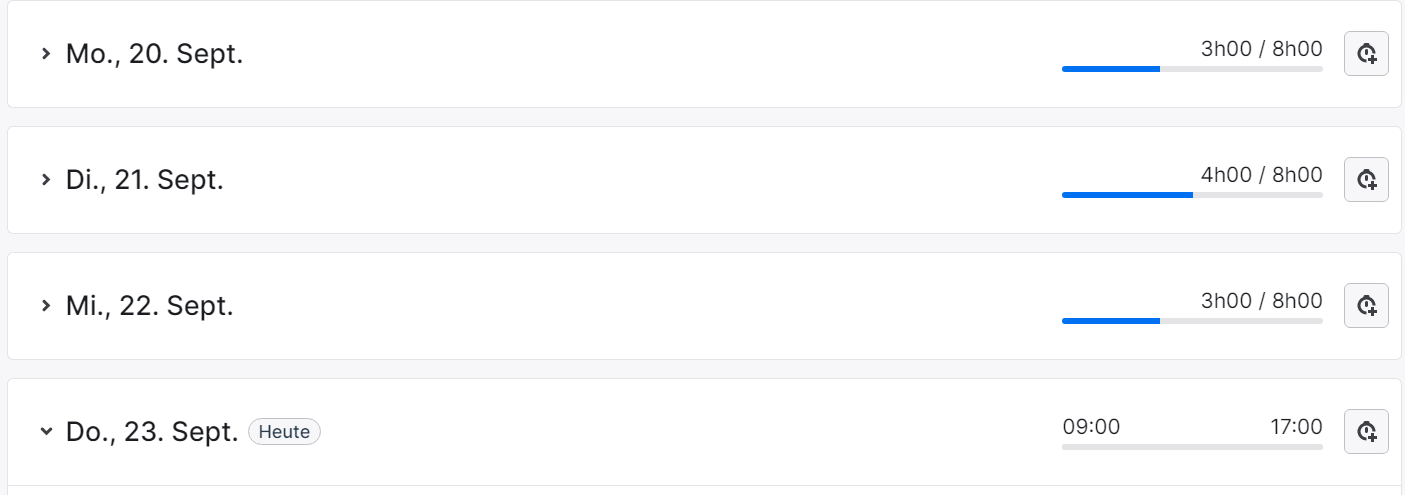Image resolution: width=1405 pixels, height=495 pixels.
Task: Click the Heute badge
Action: pos(284,432)
